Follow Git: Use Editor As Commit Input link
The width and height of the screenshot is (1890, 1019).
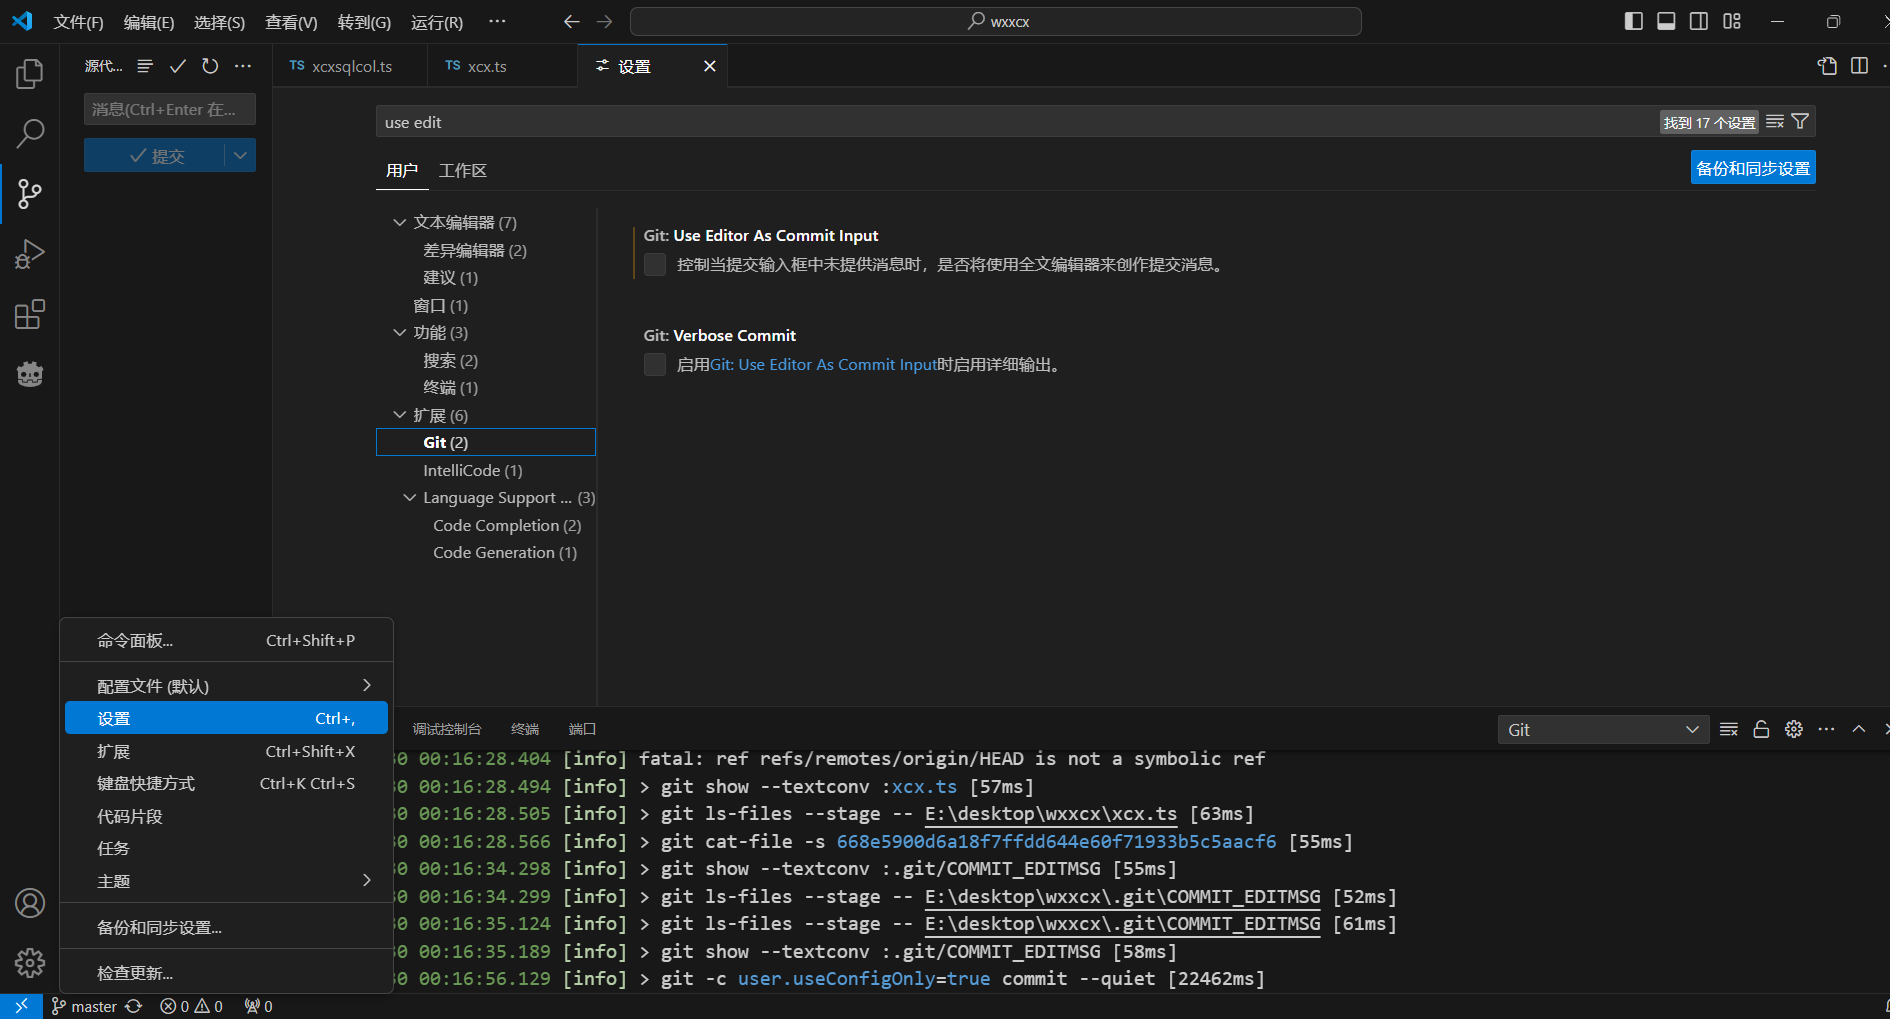(823, 364)
